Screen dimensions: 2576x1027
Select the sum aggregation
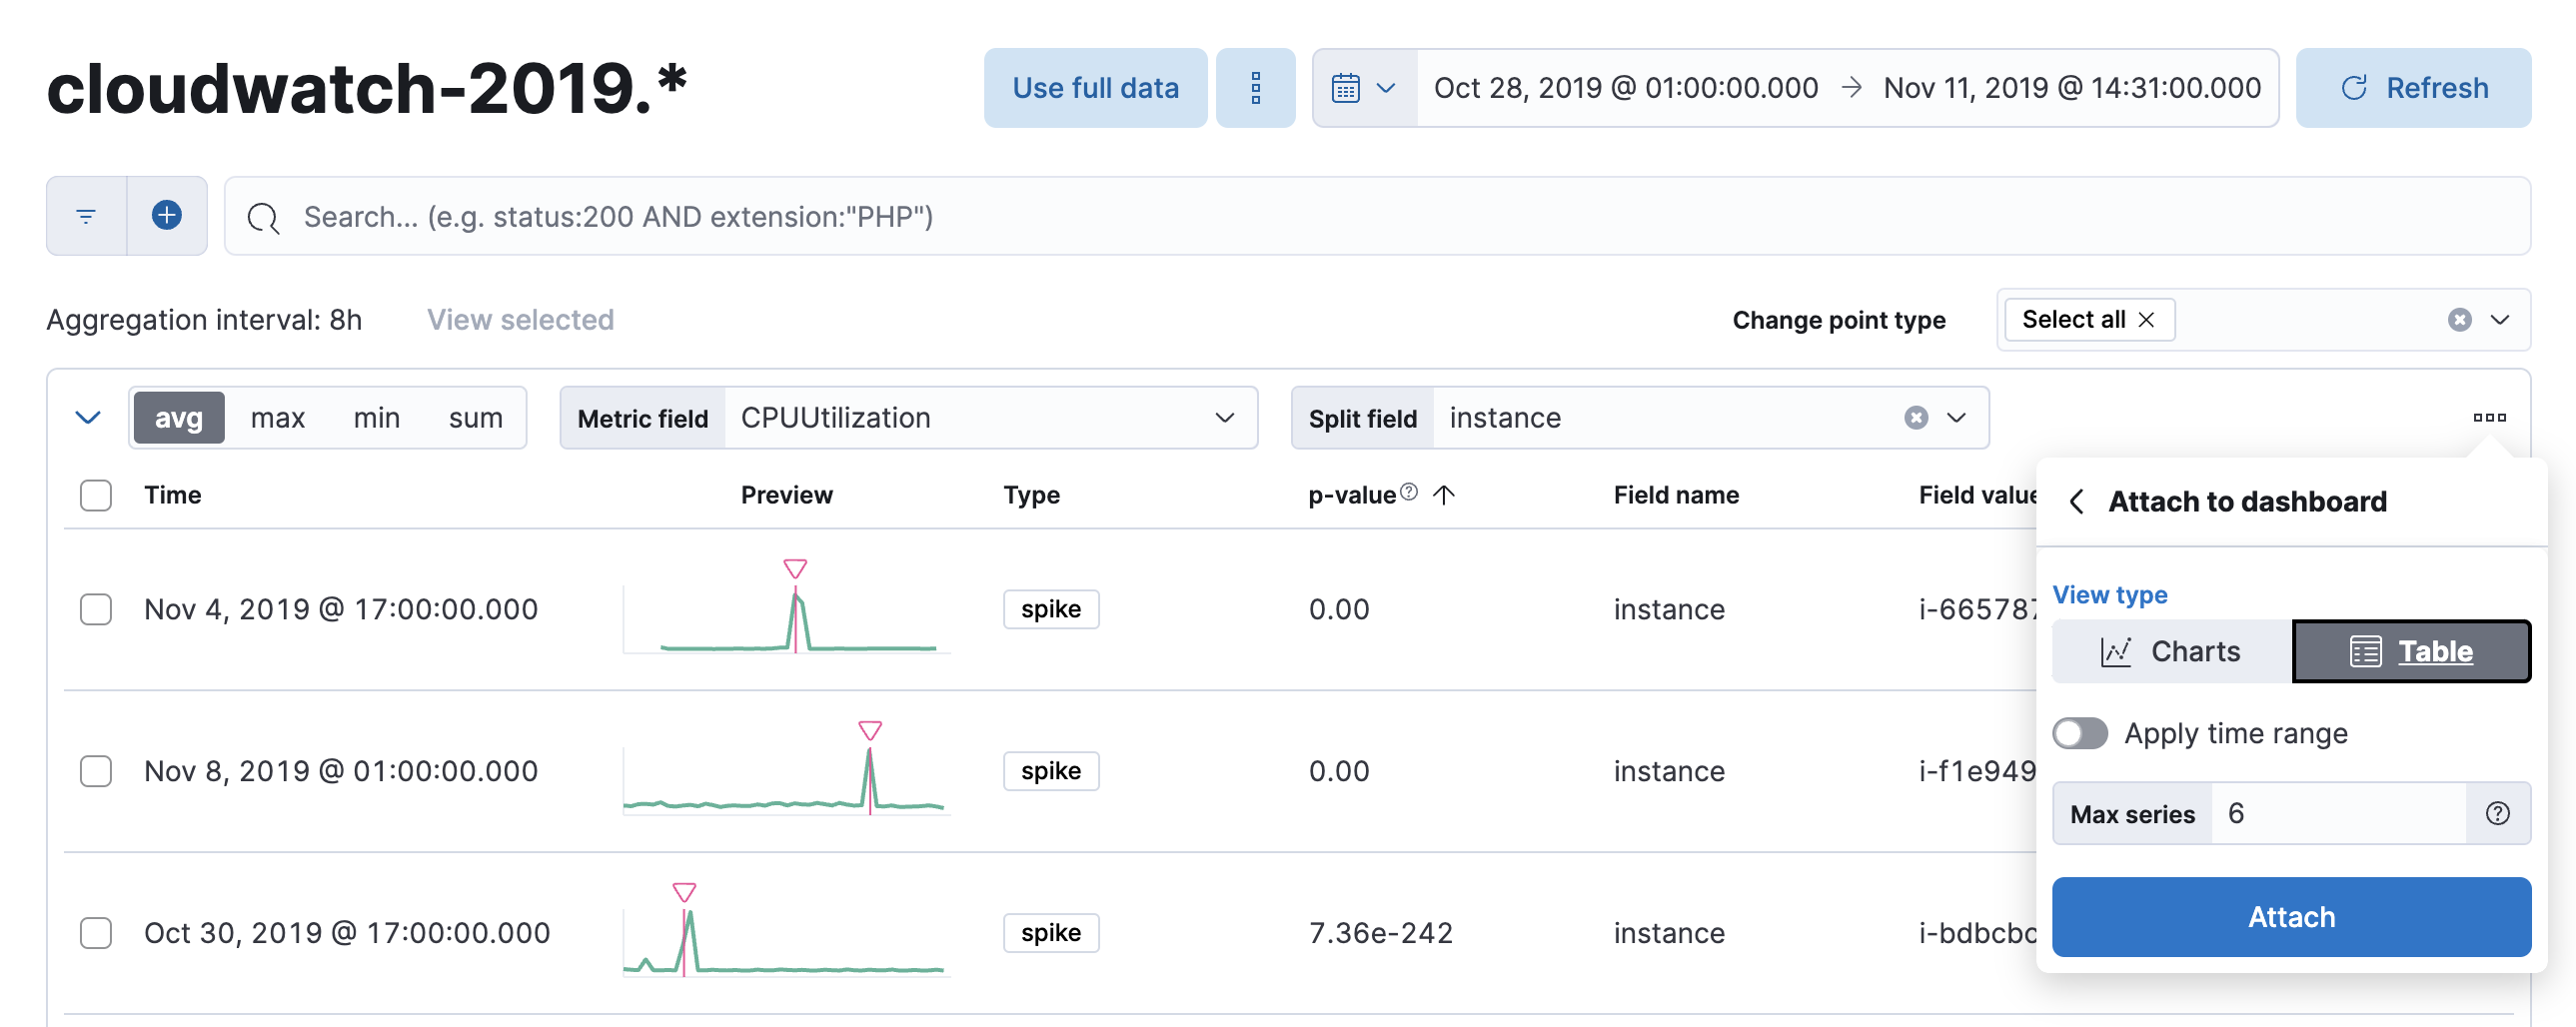pyautogui.click(x=475, y=418)
